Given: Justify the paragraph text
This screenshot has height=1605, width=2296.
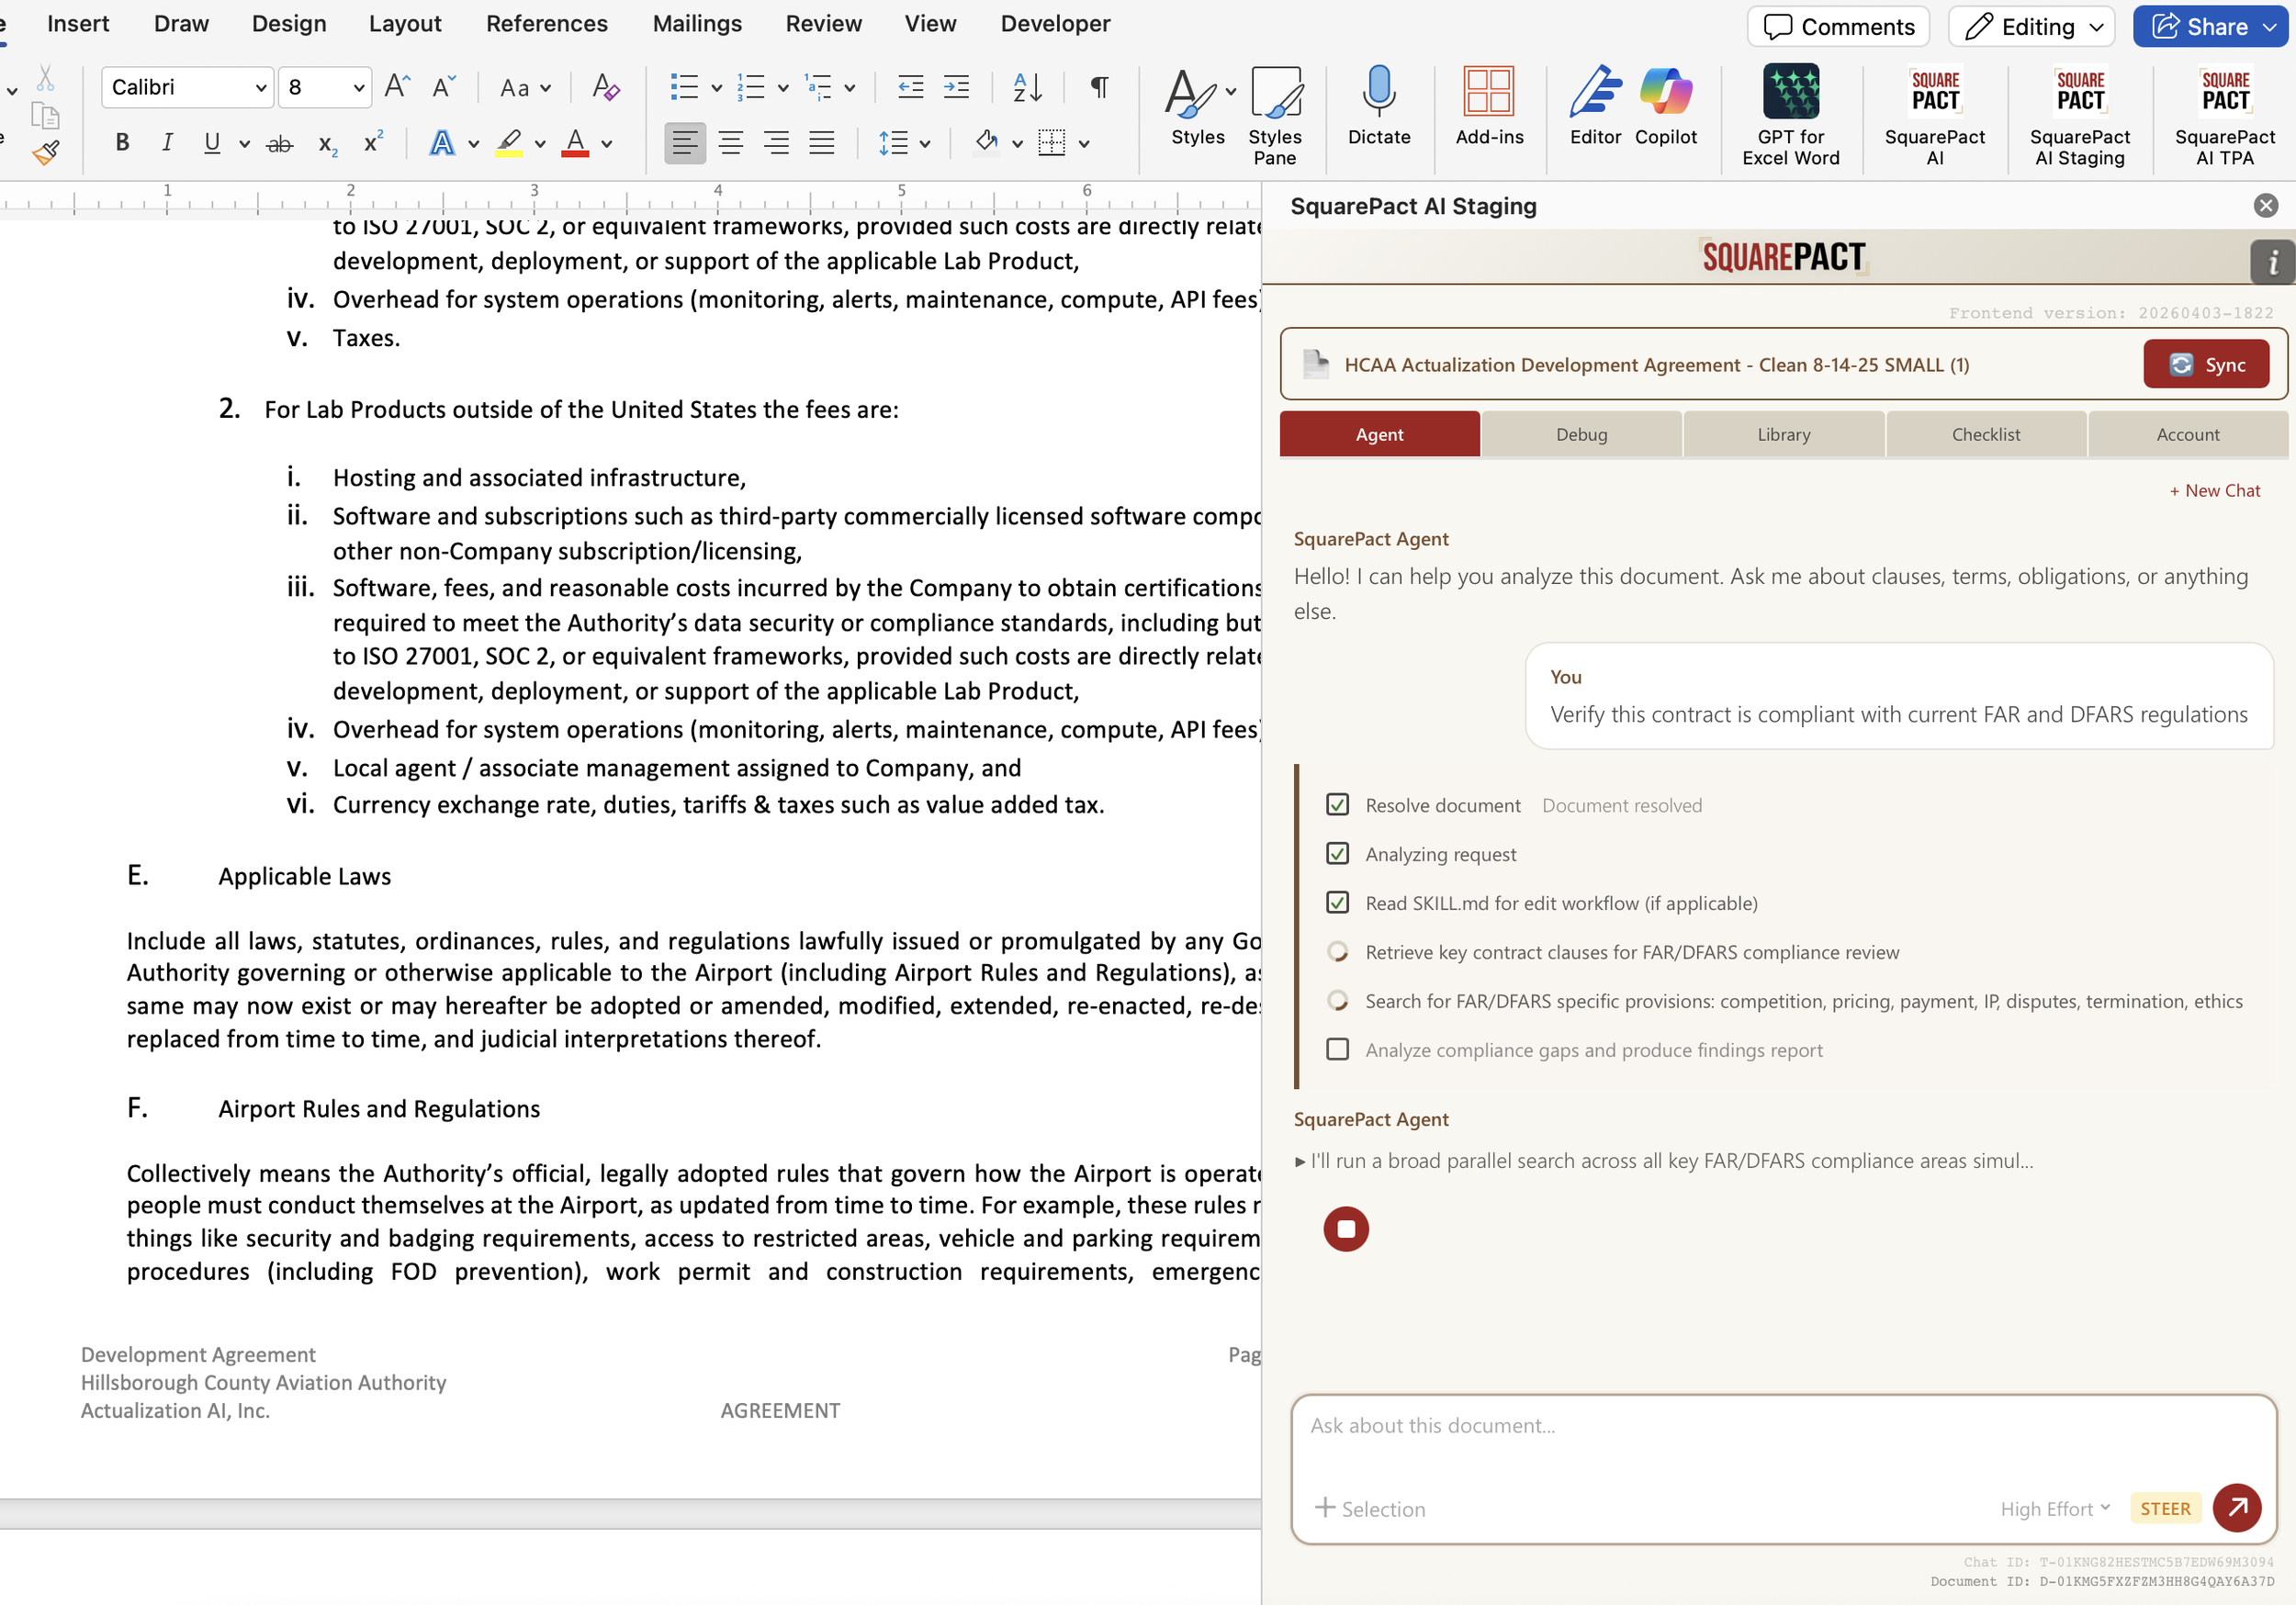Looking at the screenshot, I should coord(821,143).
